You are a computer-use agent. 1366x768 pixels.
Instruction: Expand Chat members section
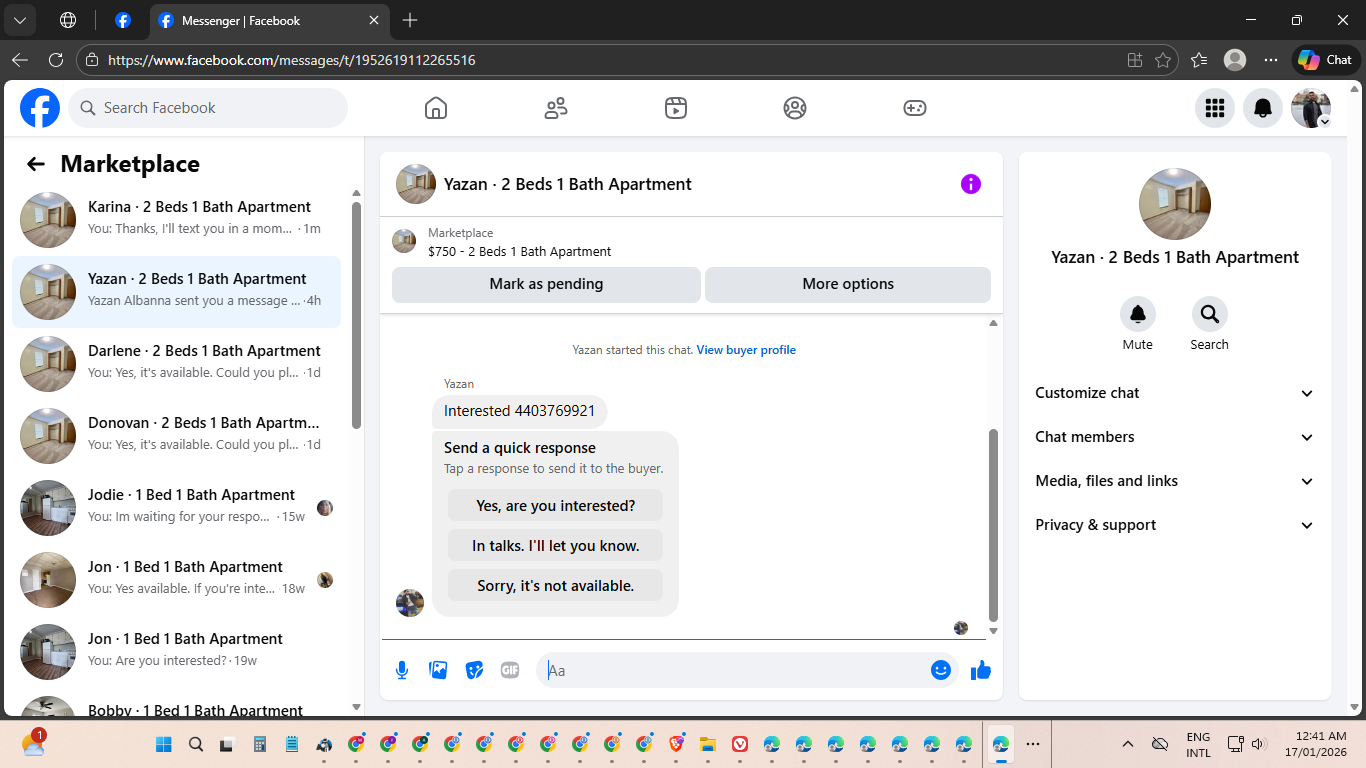coord(1175,437)
